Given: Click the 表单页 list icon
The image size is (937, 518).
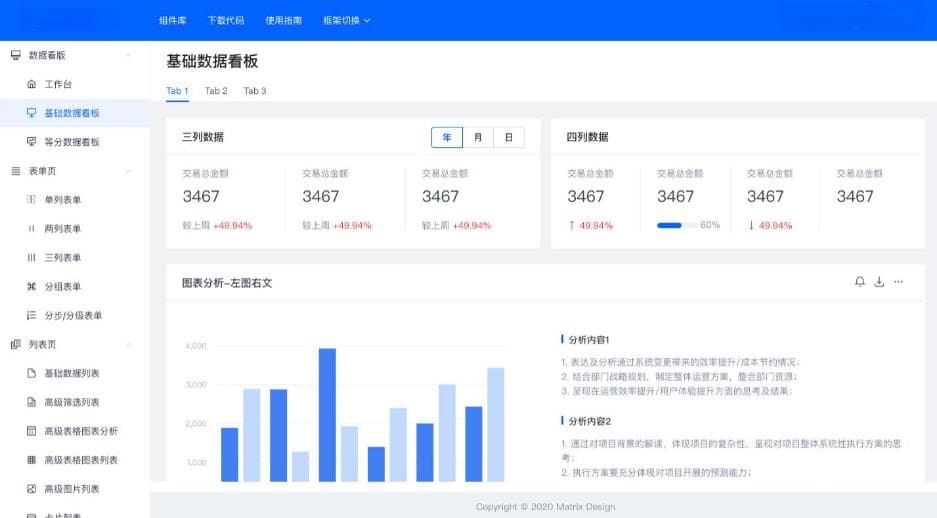Looking at the screenshot, I should pos(16,171).
